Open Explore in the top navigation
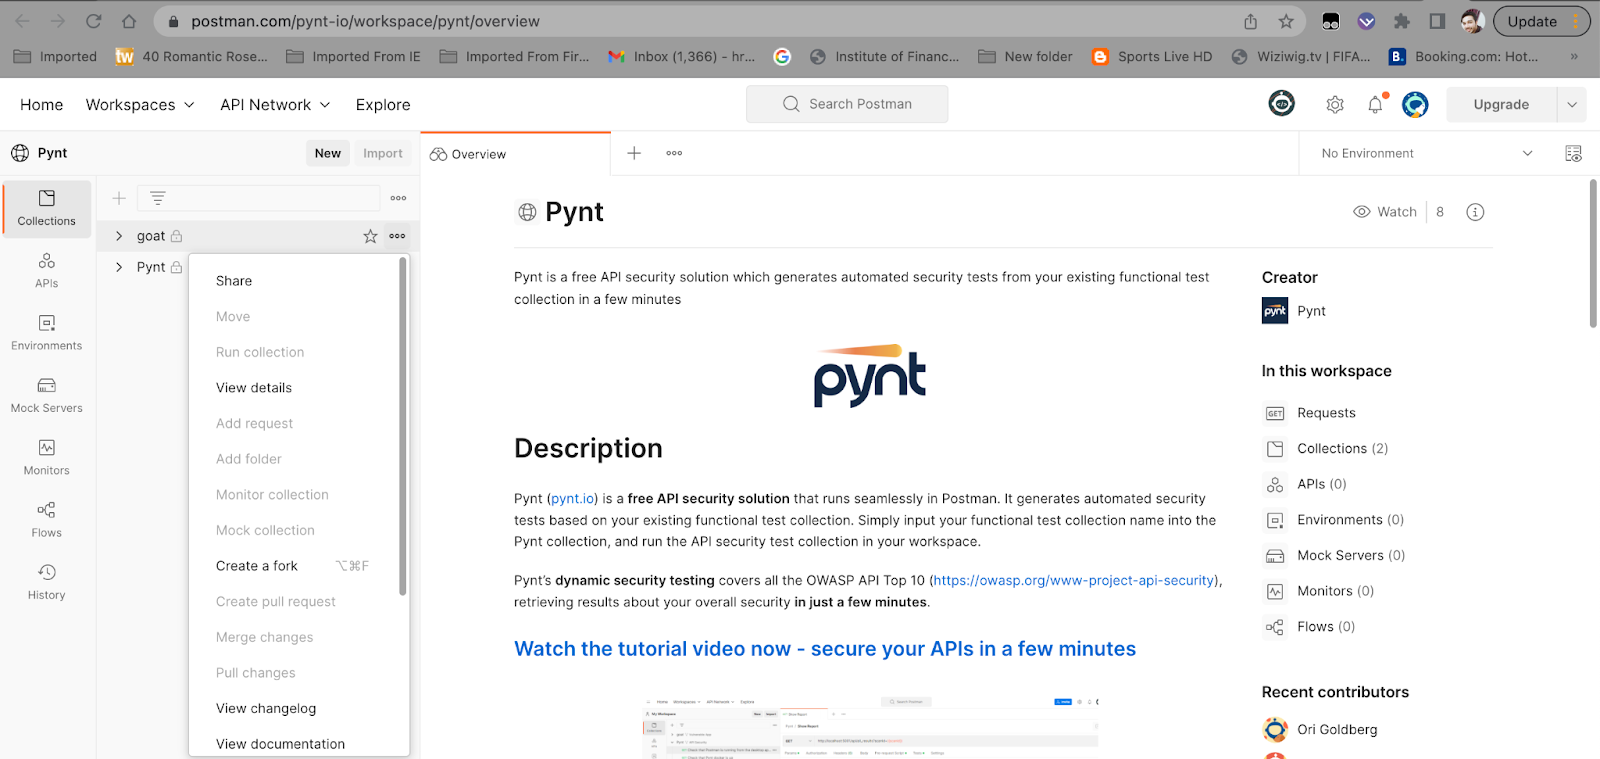Screen dimensions: 1600x759 pyautogui.click(x=383, y=104)
